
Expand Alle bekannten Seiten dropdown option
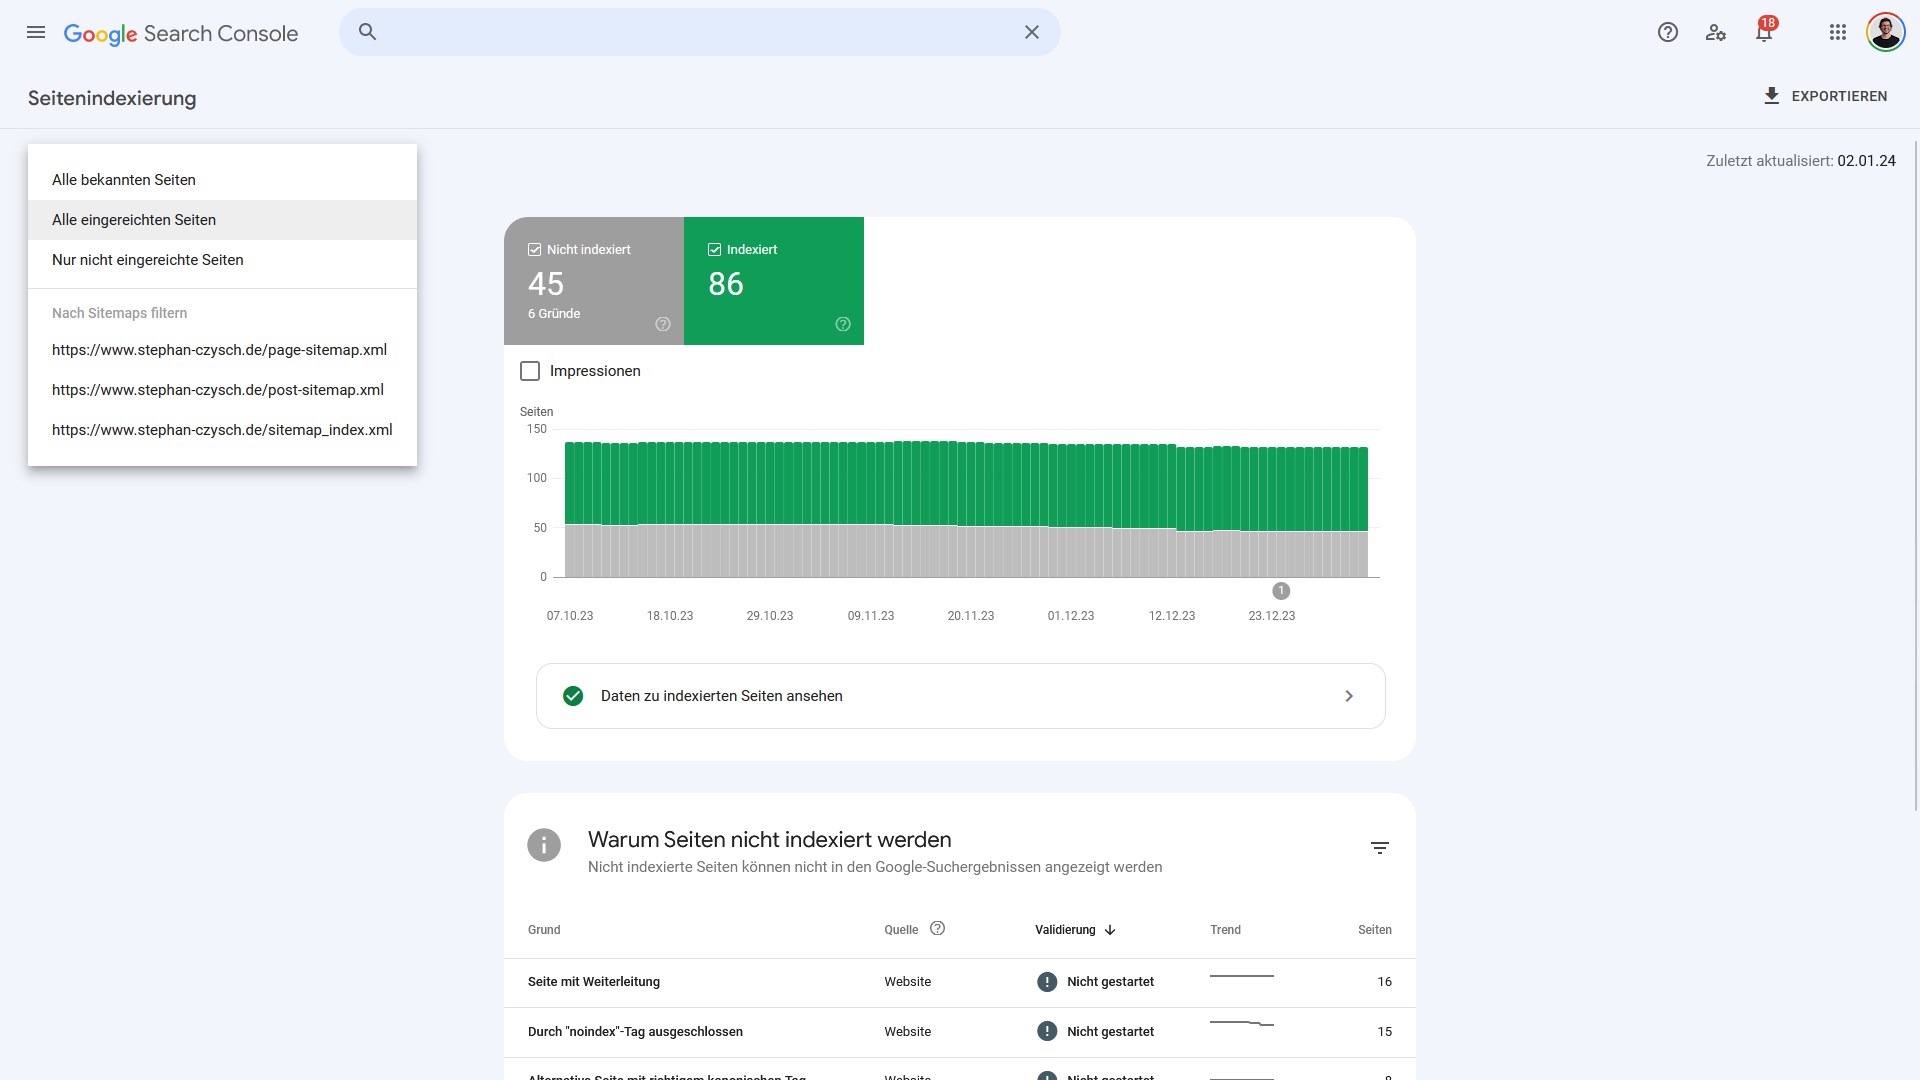pyautogui.click(x=123, y=179)
